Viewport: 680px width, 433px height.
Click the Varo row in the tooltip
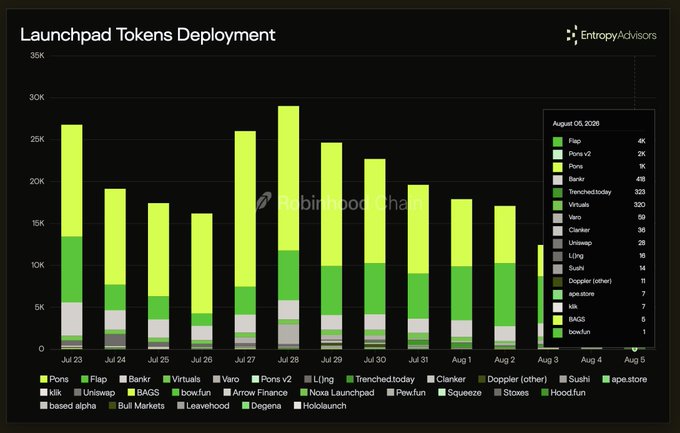point(599,217)
